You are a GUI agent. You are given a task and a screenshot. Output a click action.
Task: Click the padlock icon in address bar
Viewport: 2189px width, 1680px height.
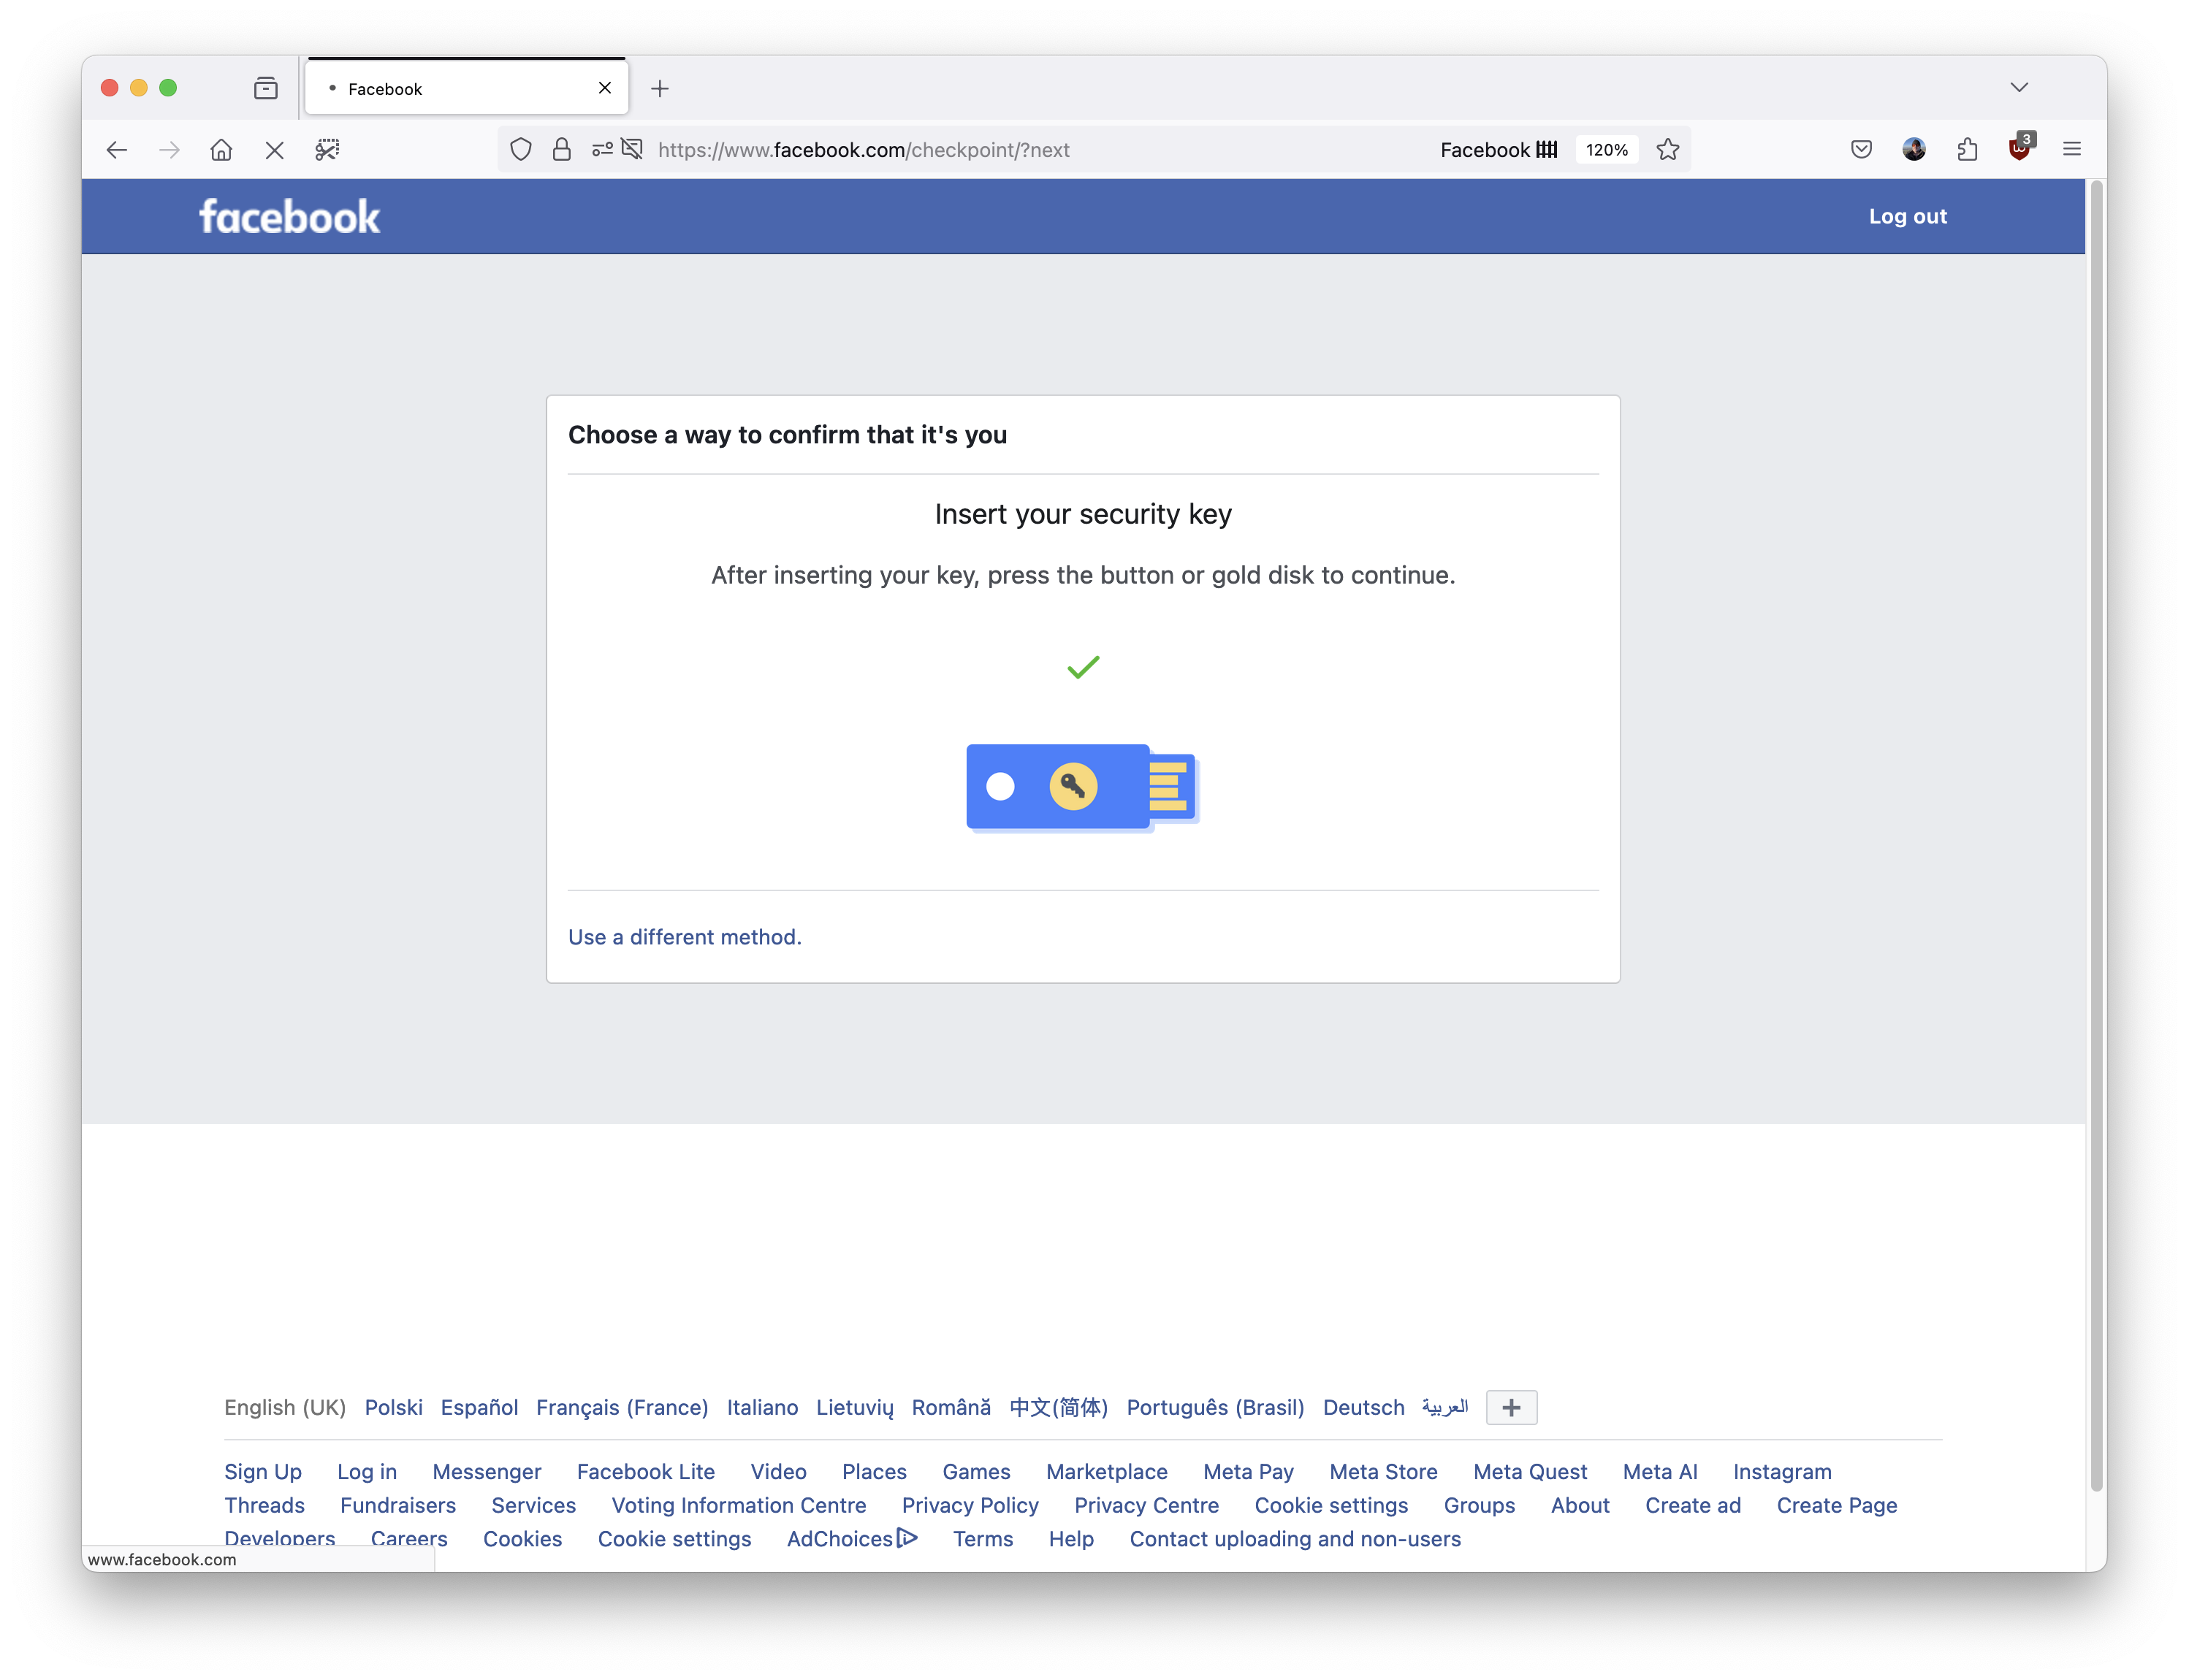point(562,149)
